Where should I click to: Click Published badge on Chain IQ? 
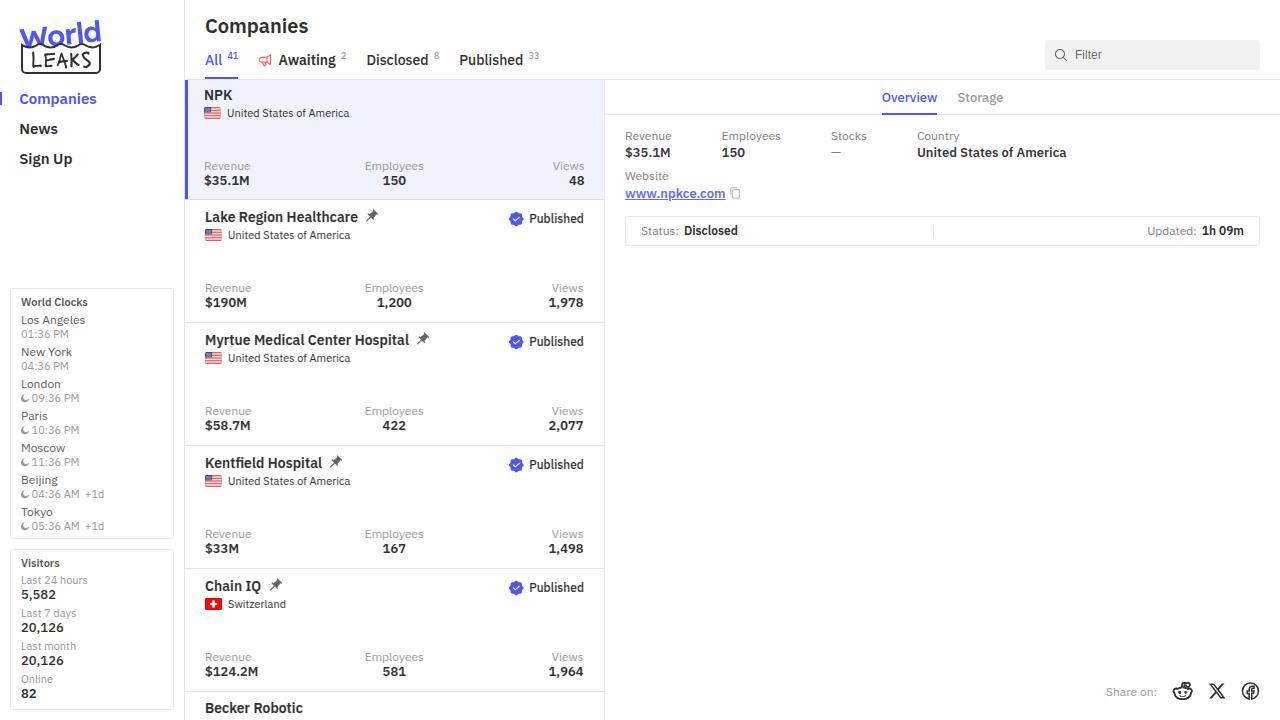point(546,588)
